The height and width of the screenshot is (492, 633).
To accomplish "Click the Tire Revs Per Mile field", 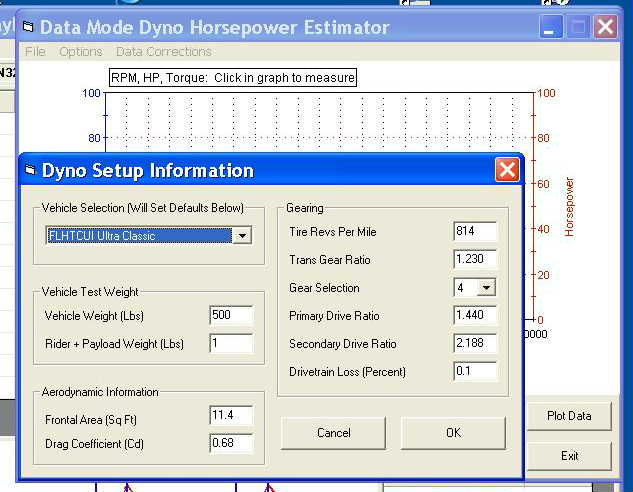I will click(x=474, y=232).
